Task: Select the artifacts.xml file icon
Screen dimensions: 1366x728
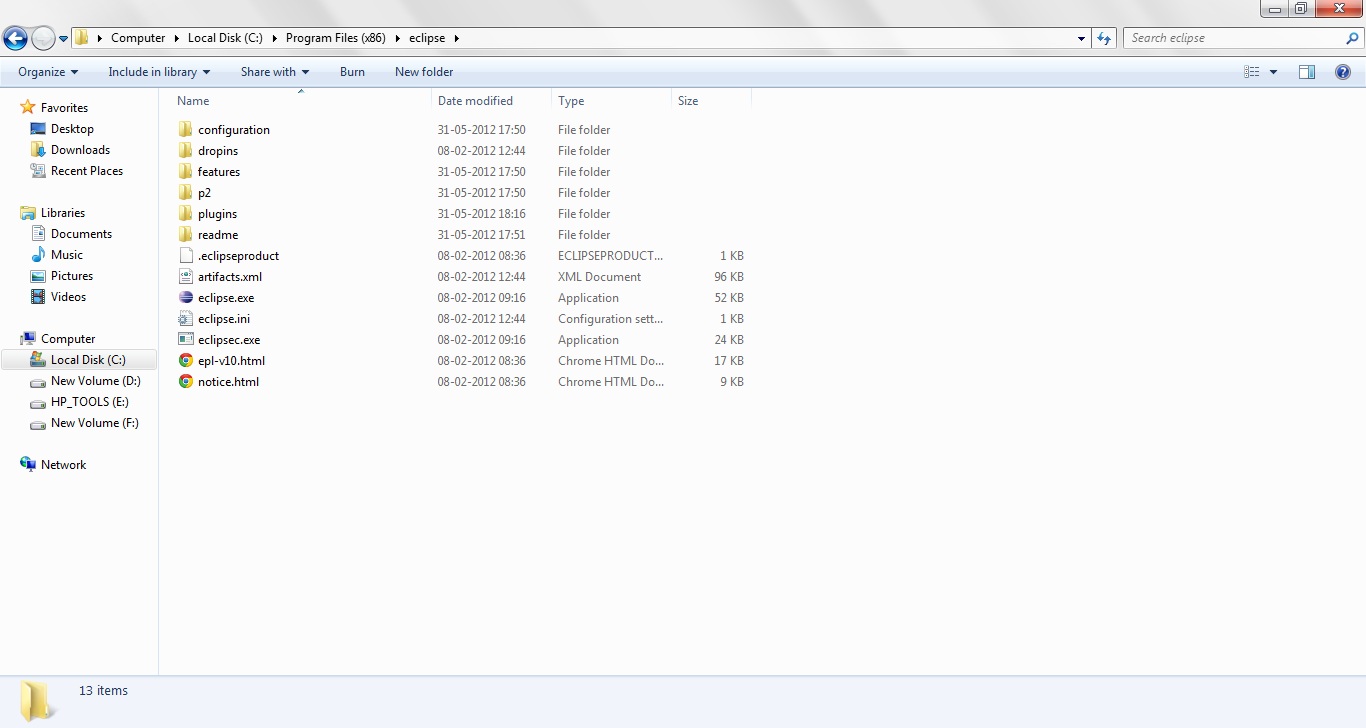Action: (185, 276)
